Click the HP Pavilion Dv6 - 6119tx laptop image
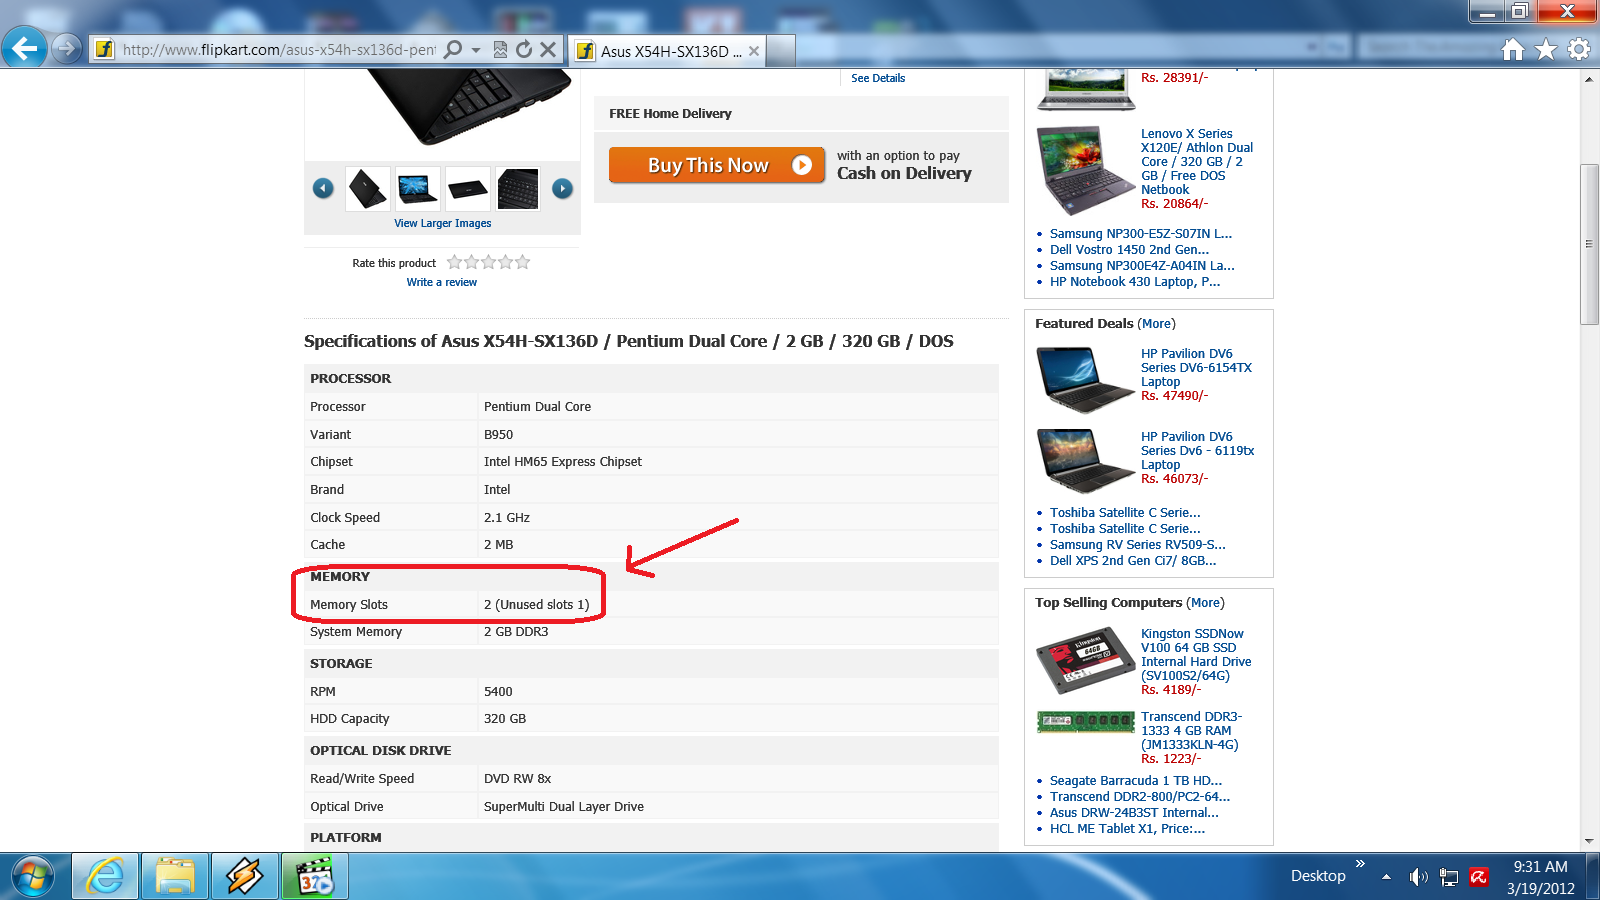 click(1086, 461)
